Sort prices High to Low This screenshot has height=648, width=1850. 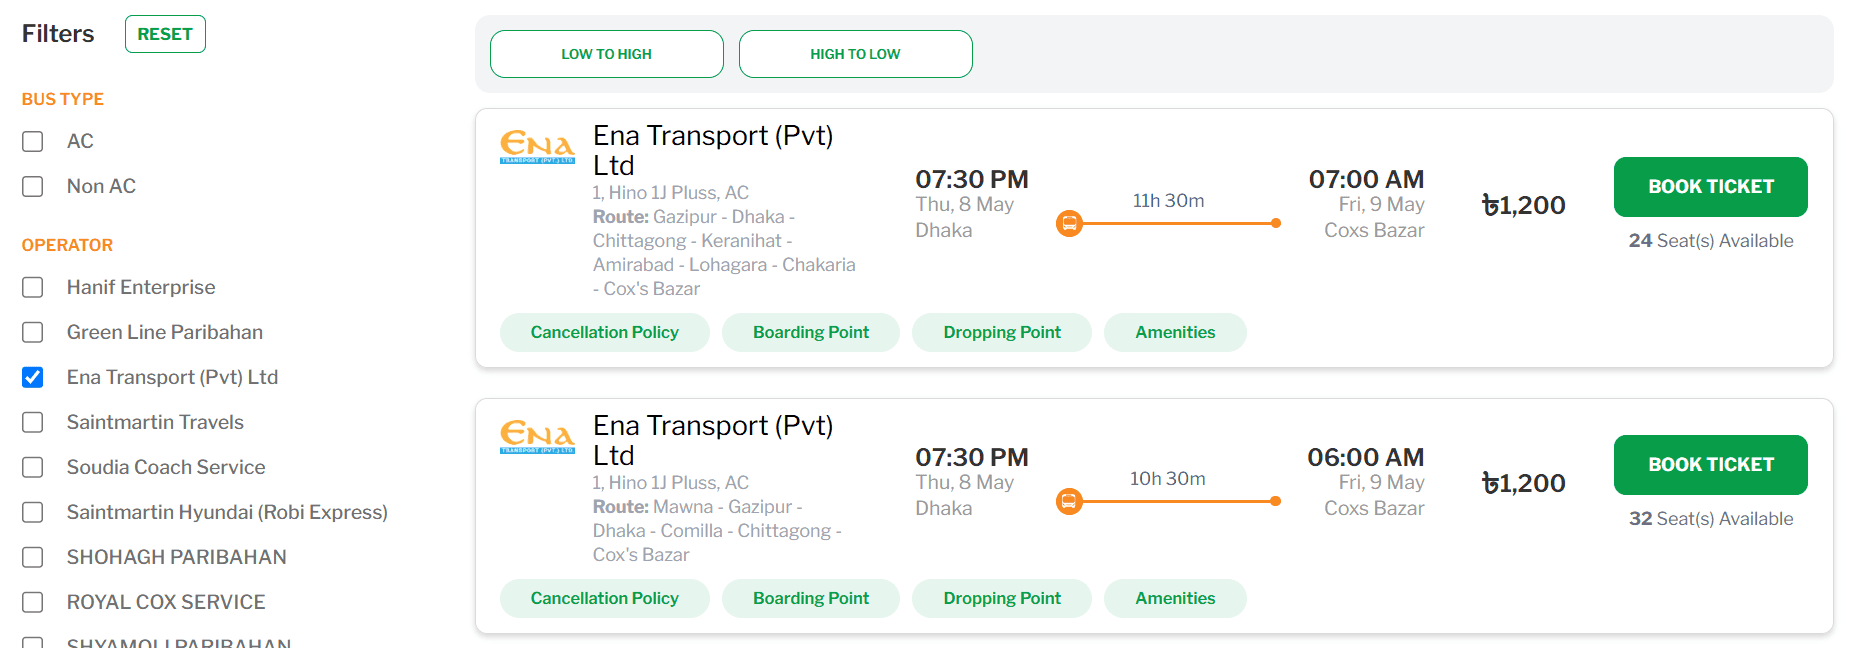[856, 54]
